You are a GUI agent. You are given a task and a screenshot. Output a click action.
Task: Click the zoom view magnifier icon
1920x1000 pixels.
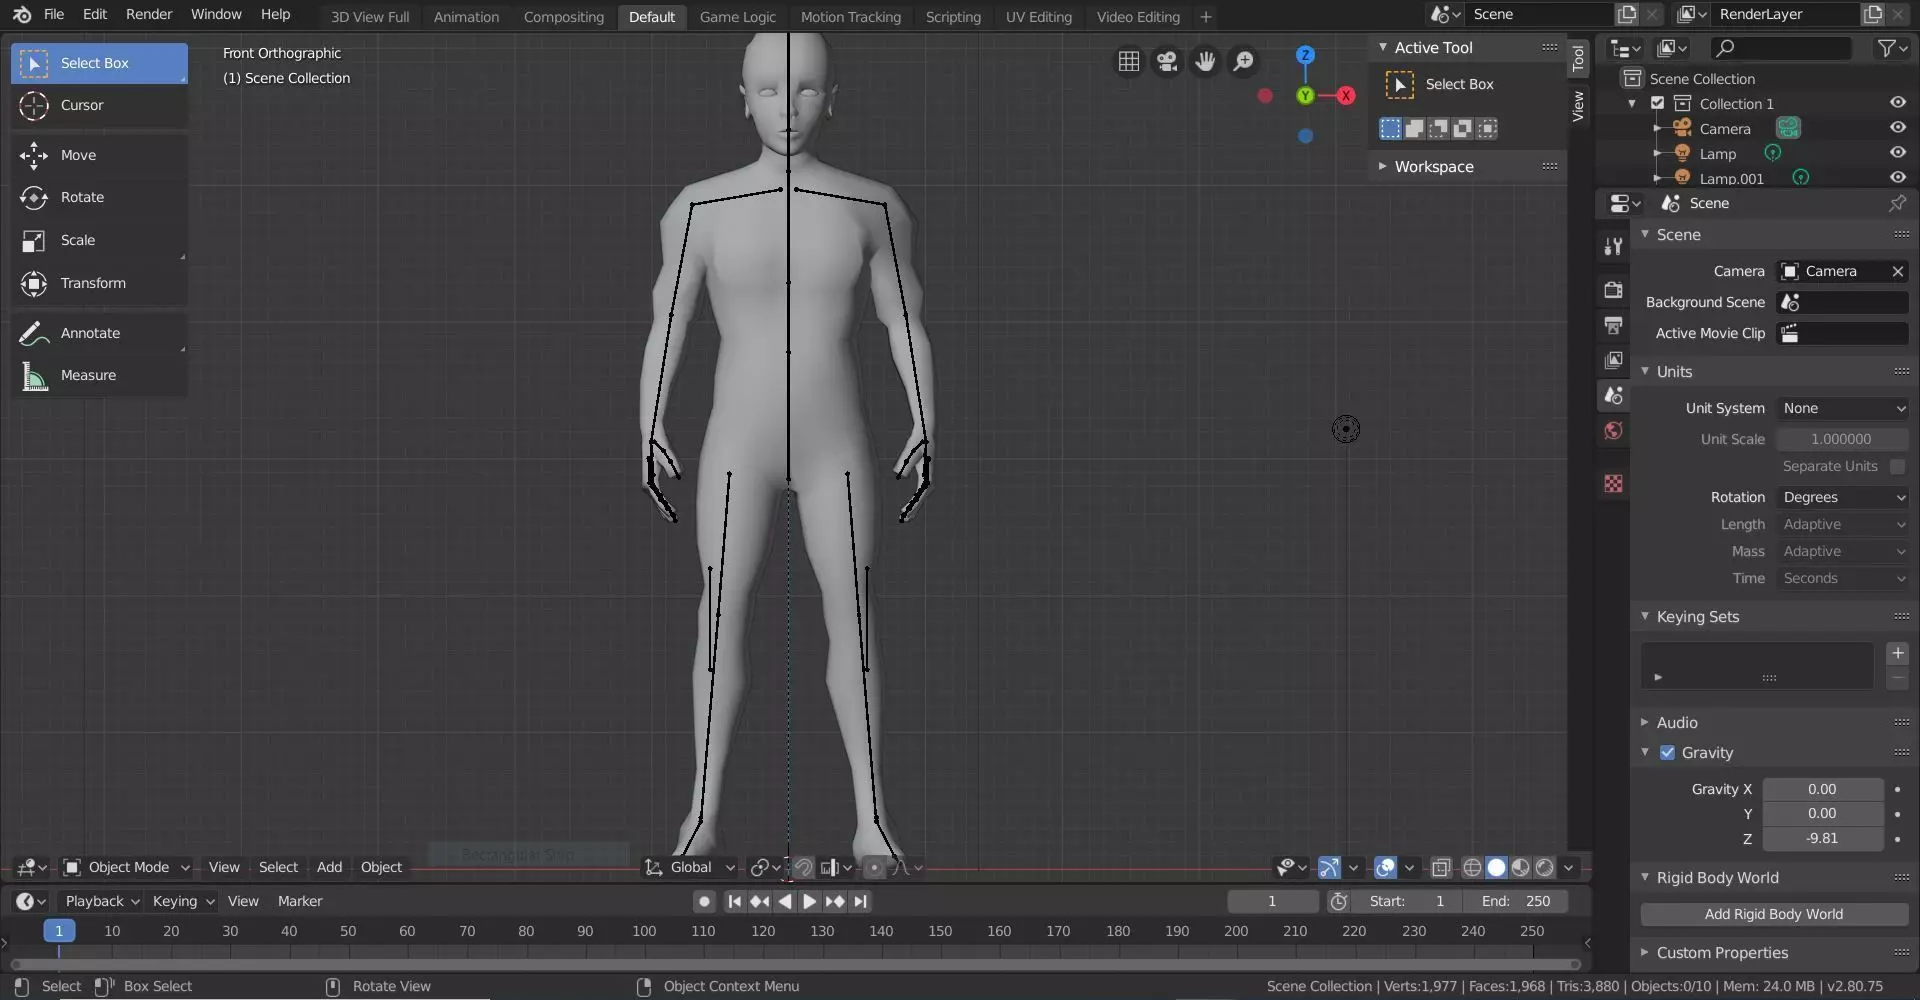coord(1243,62)
